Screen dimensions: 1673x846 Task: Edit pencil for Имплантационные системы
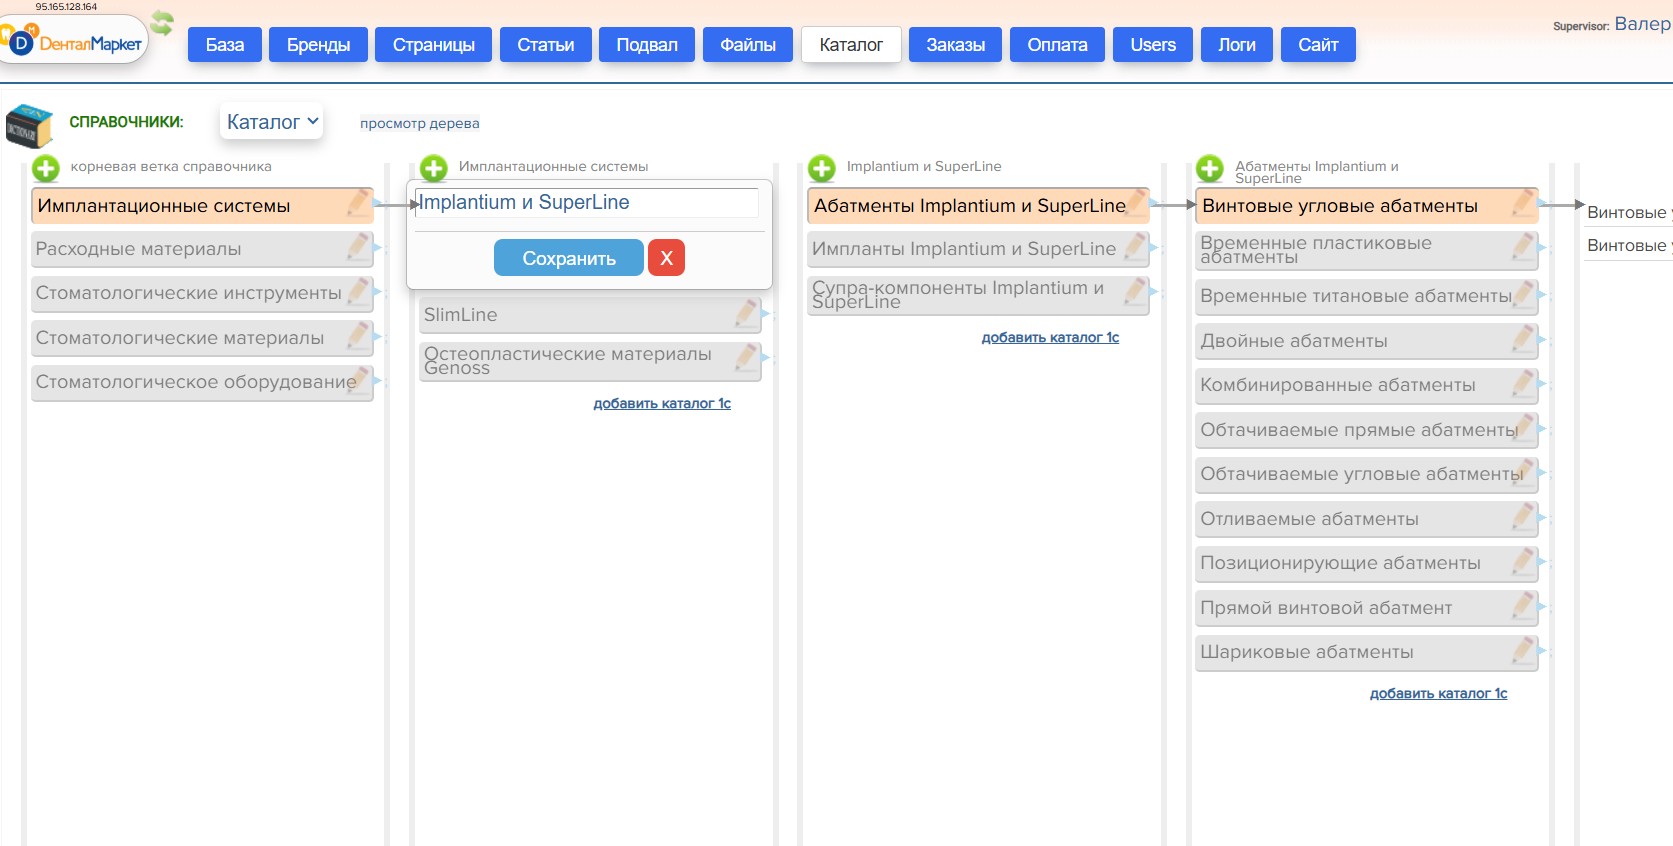(x=359, y=203)
